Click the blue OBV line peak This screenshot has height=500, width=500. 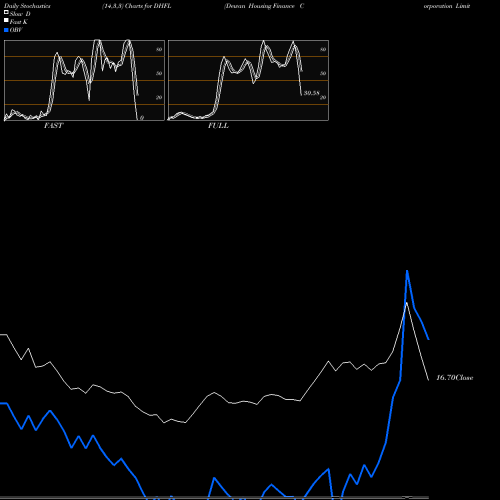[x=407, y=271]
